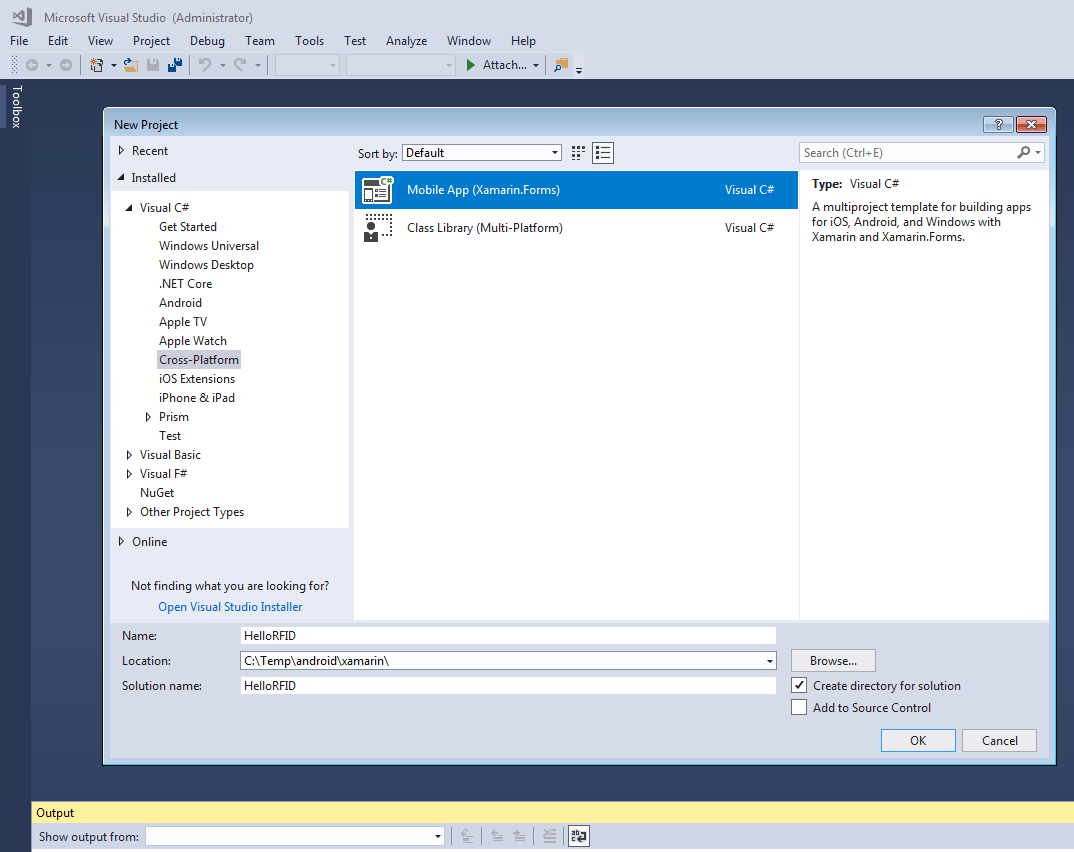This screenshot has height=852, width=1074.
Task: Expand the Prism tree node
Action: click(148, 416)
